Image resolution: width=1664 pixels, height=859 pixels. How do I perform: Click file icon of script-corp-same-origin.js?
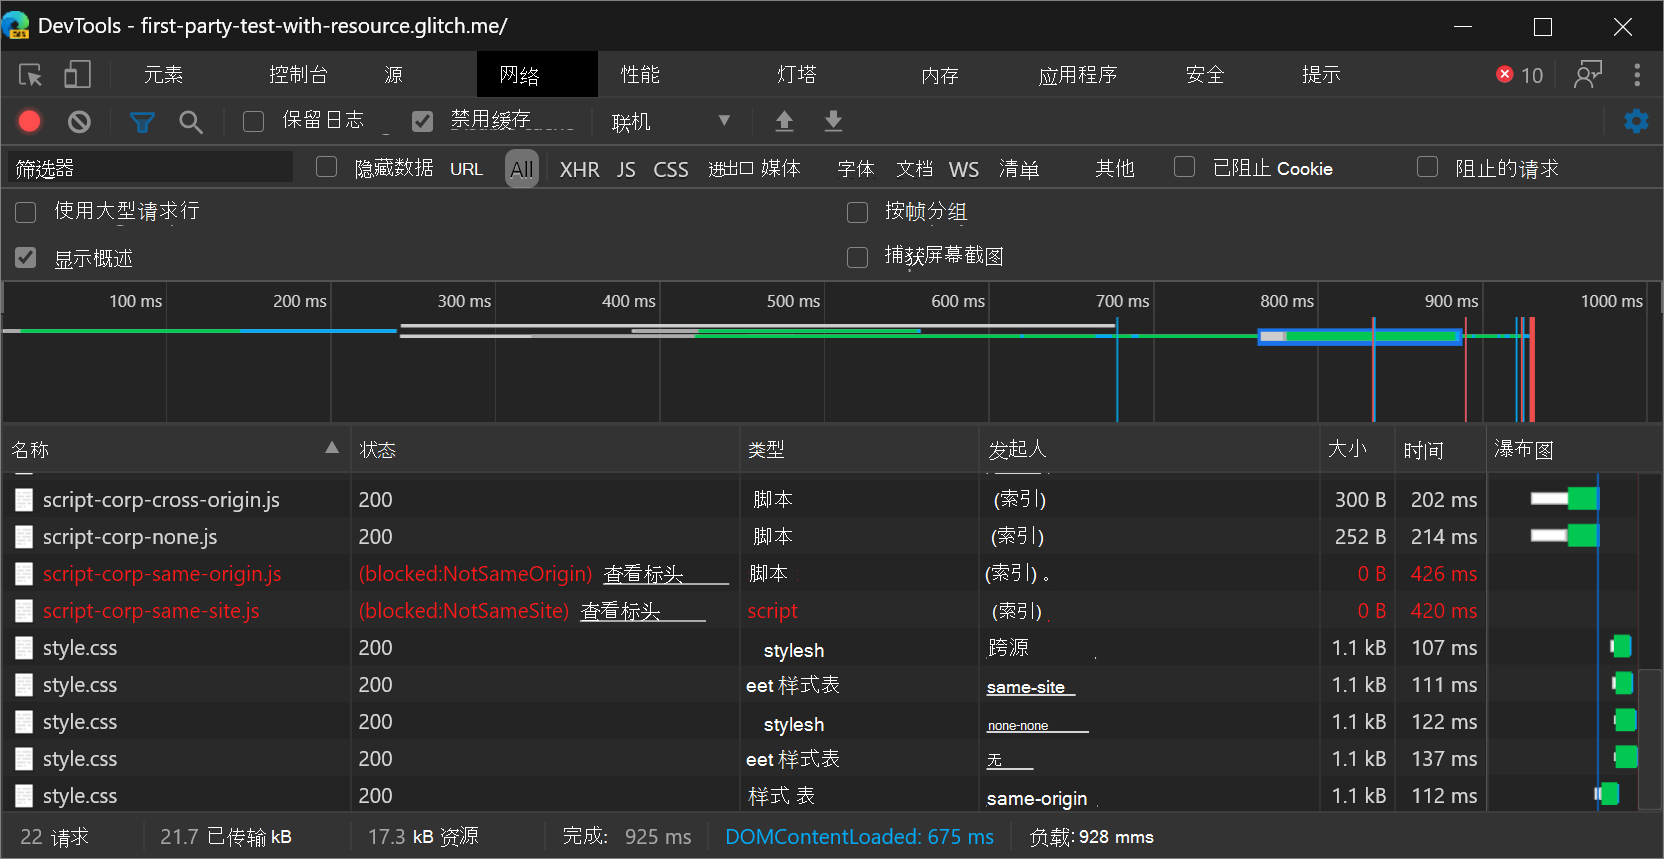pyautogui.click(x=24, y=574)
